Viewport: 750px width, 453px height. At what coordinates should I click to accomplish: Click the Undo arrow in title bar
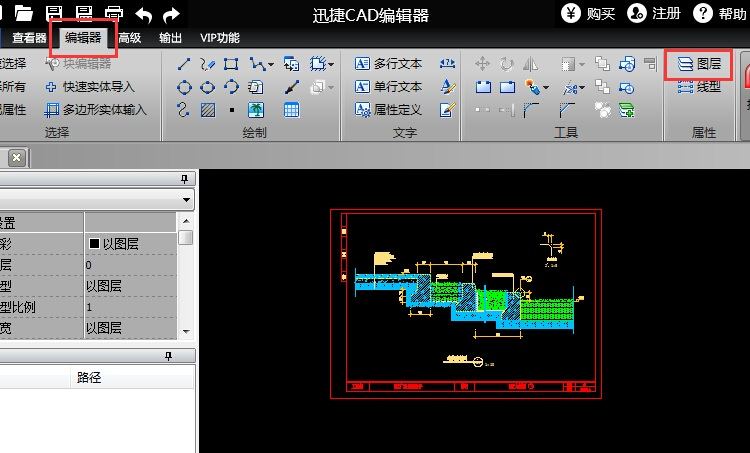143,14
